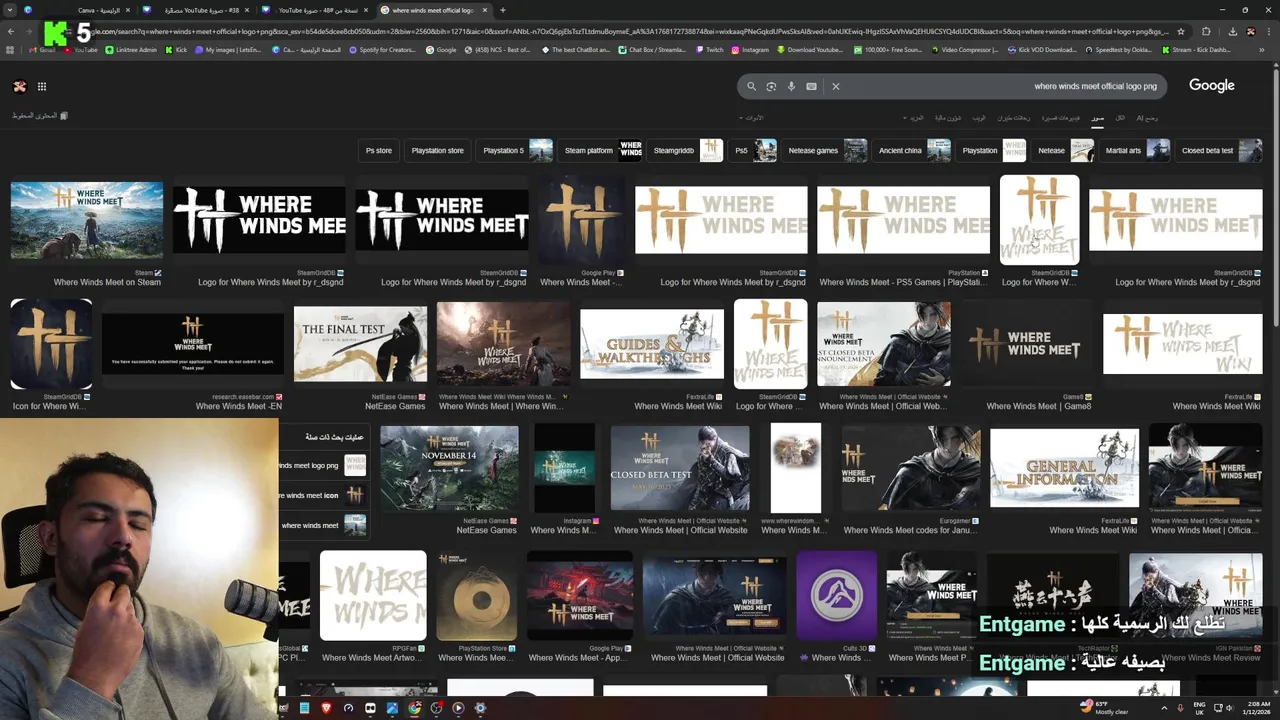
Task: Clear the search query with the X icon
Action: pos(836,86)
